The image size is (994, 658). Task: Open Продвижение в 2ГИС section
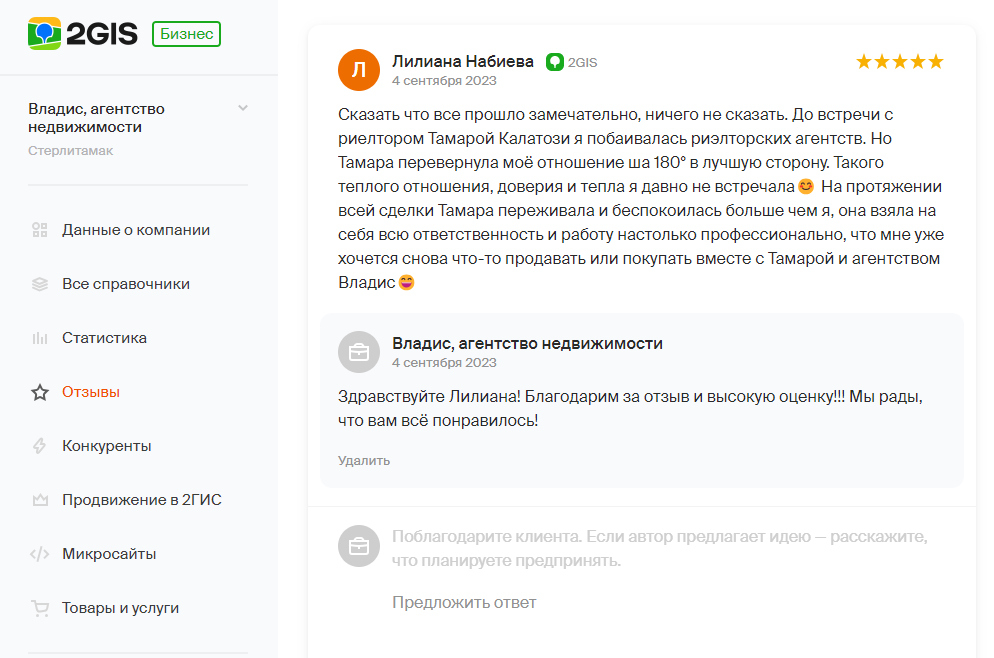coord(142,500)
